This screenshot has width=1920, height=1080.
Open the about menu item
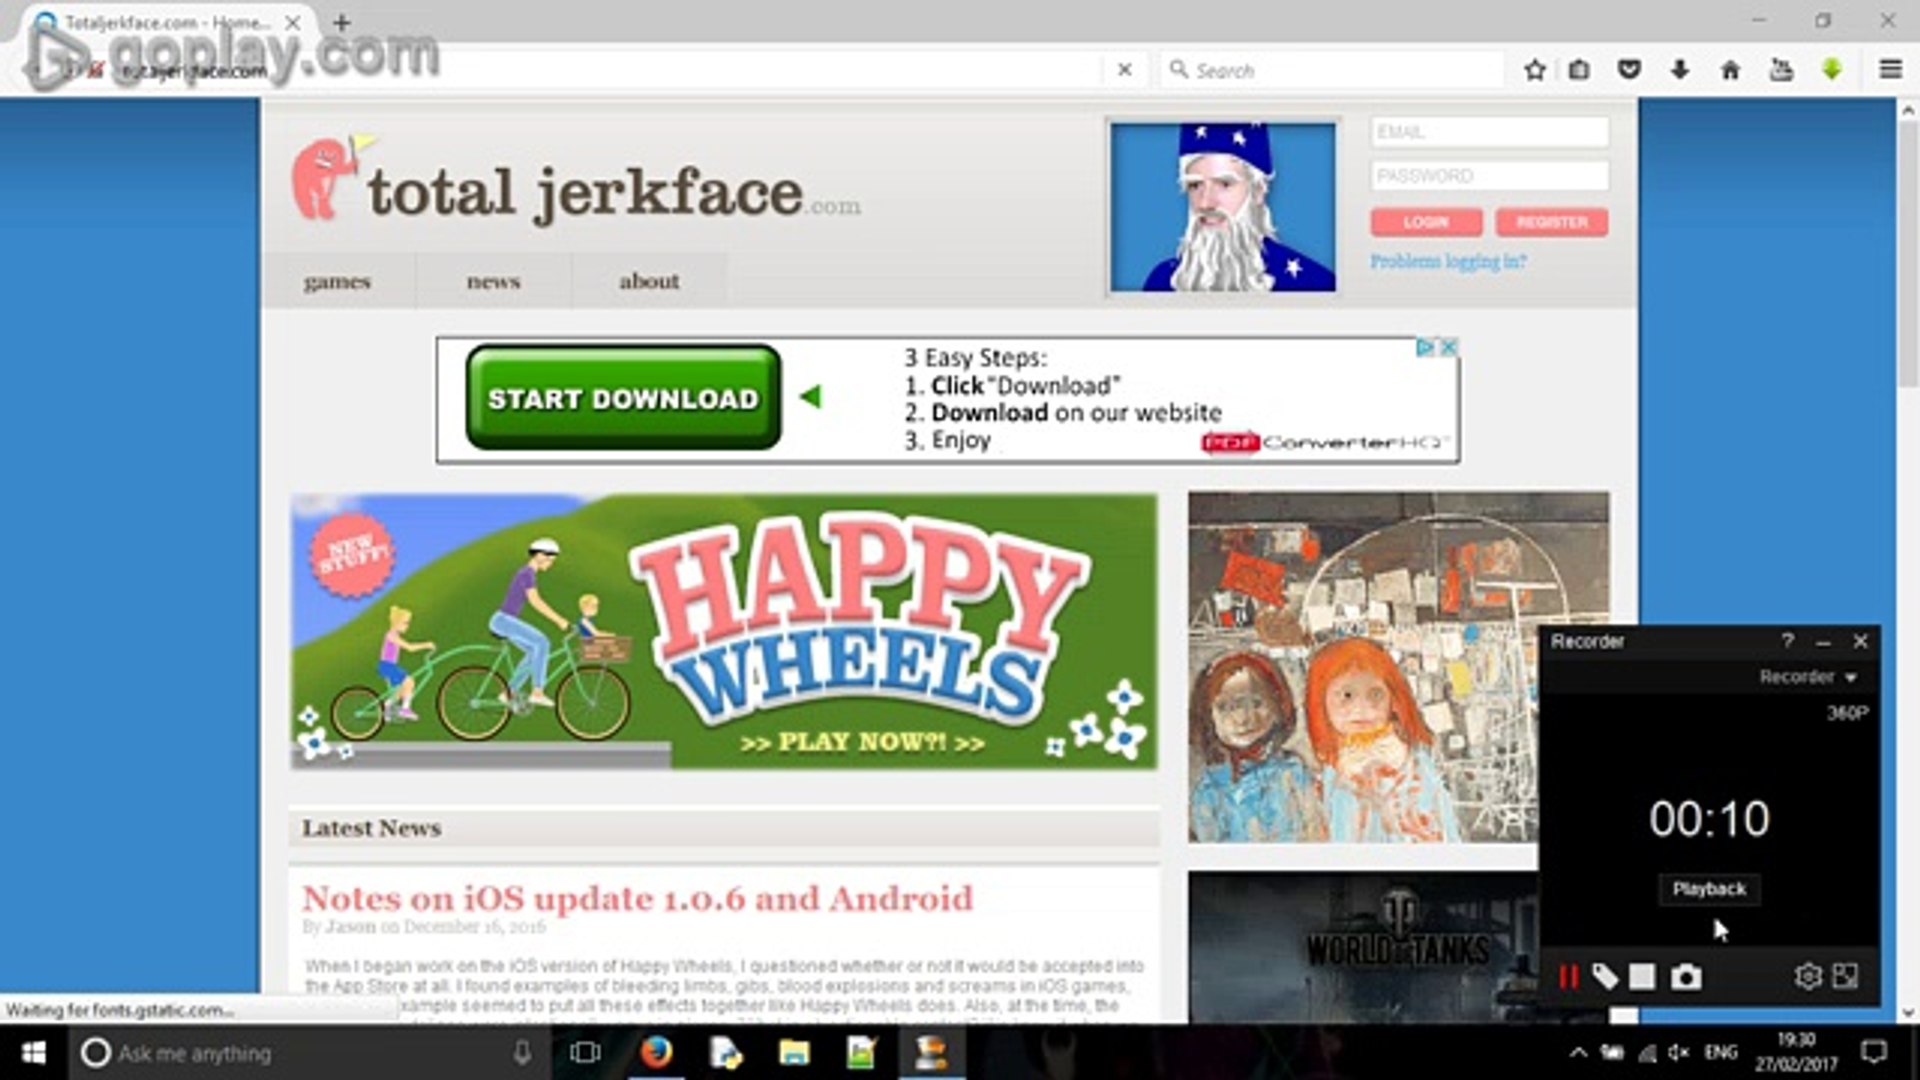[649, 282]
